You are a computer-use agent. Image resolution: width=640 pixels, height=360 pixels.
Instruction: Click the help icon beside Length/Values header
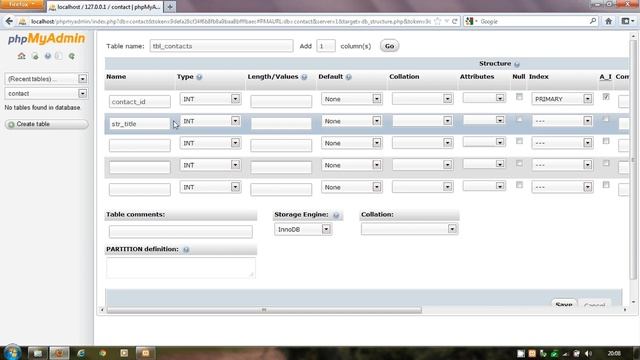[x=304, y=77]
